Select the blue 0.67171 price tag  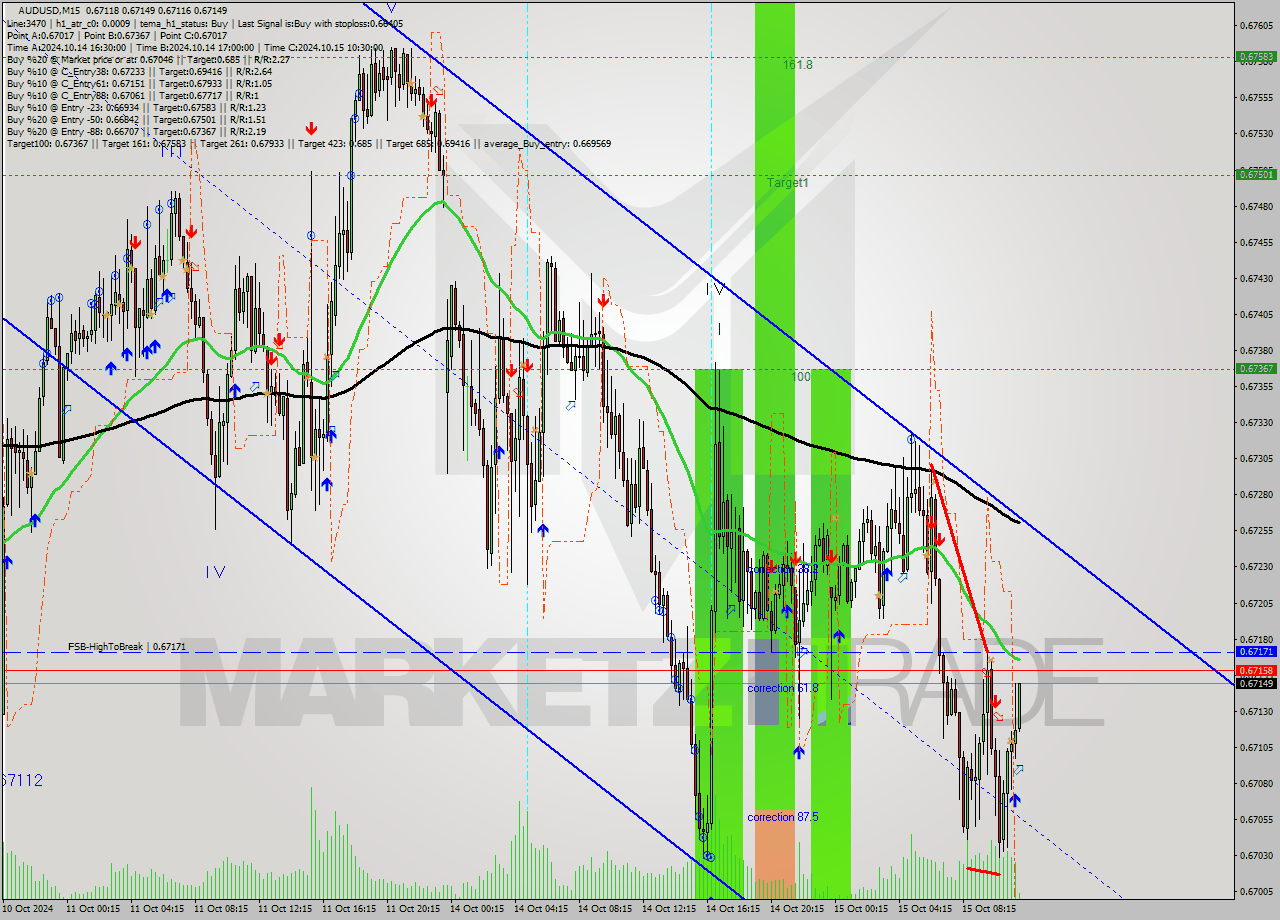[x=1256, y=652]
